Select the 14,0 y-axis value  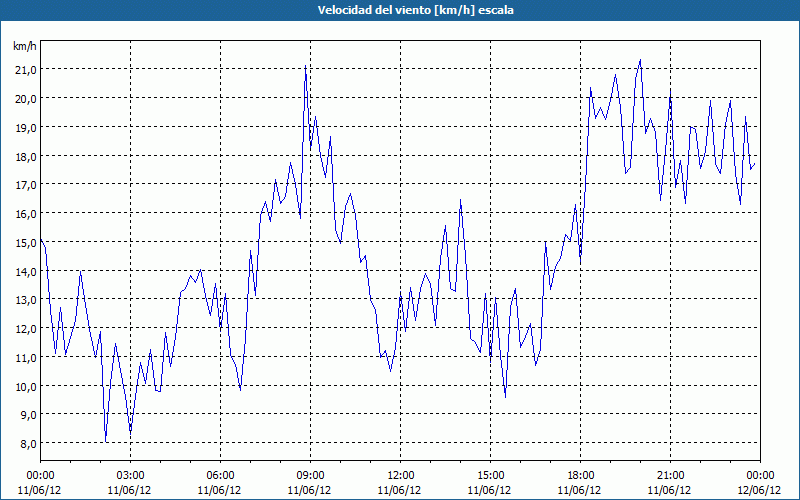pyautogui.click(x=26, y=271)
